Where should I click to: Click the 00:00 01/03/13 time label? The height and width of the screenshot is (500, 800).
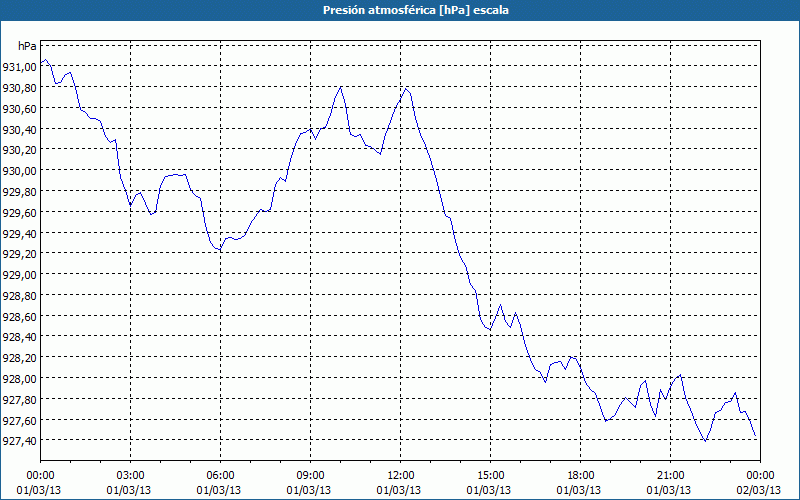tap(39, 483)
